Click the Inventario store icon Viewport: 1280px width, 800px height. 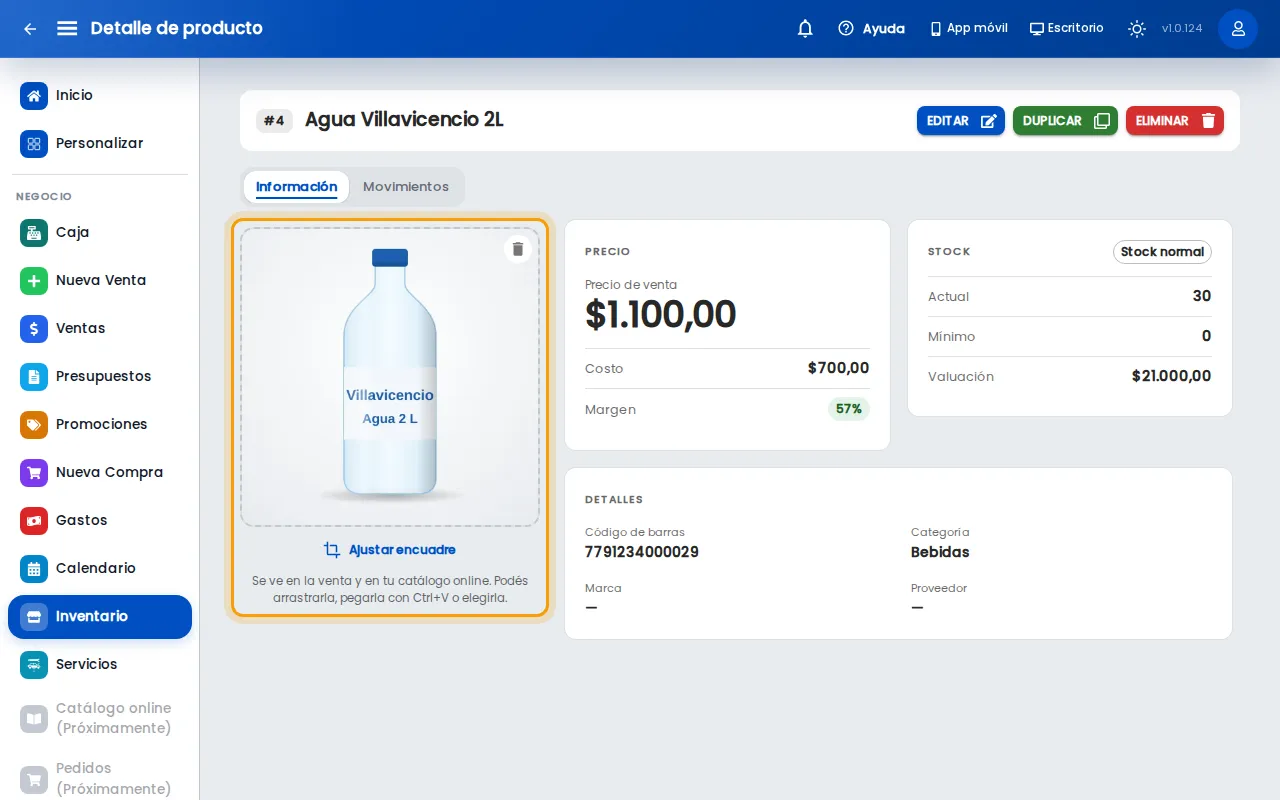tap(34, 616)
